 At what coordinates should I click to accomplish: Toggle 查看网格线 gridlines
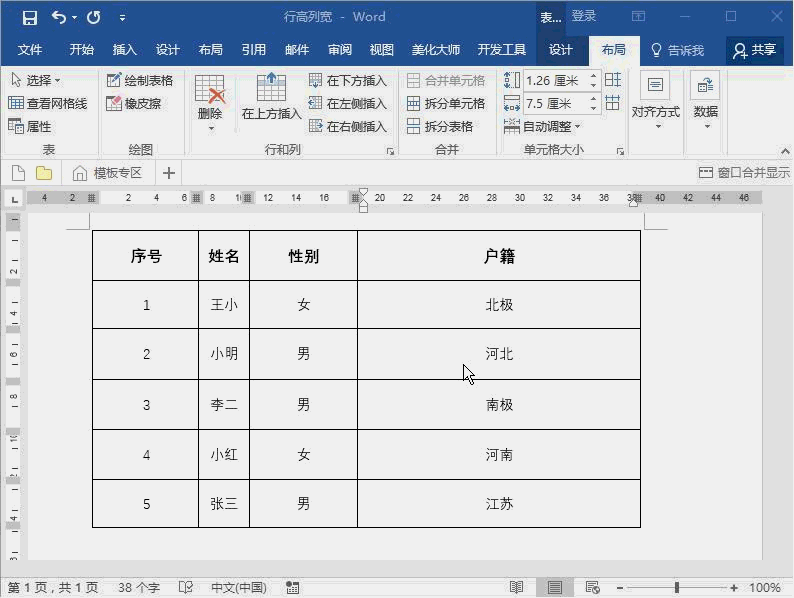click(48, 103)
